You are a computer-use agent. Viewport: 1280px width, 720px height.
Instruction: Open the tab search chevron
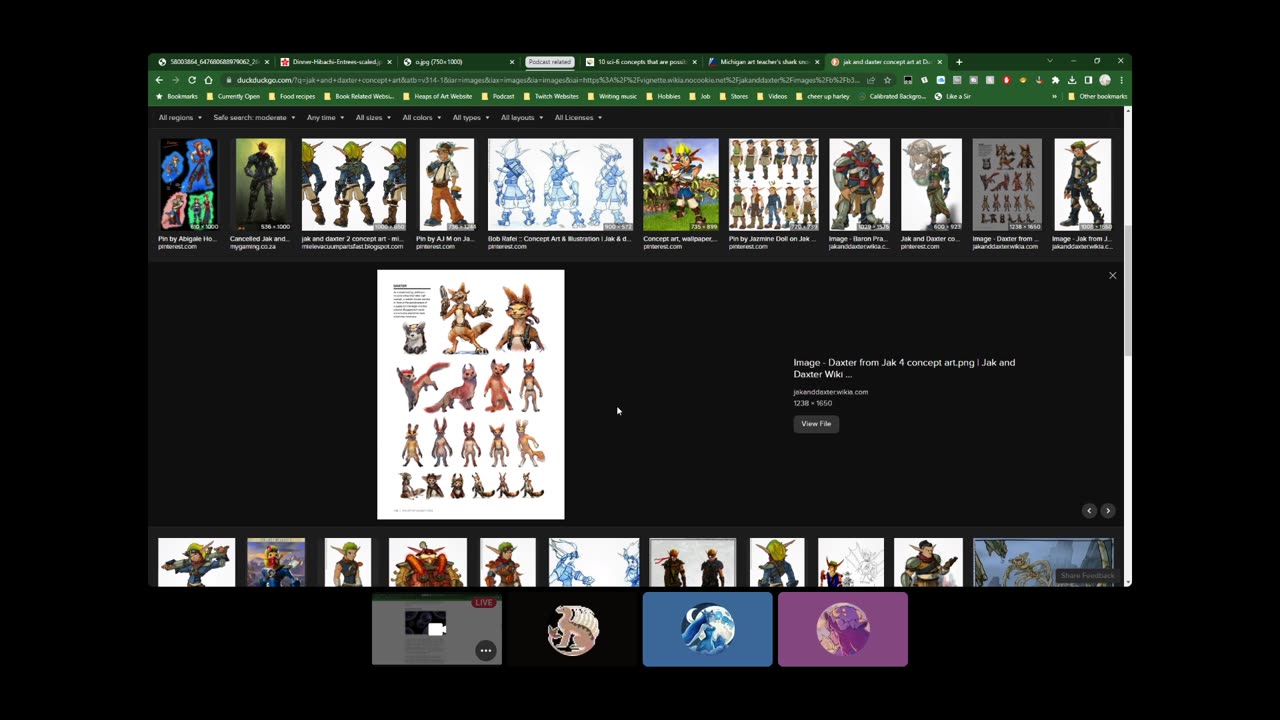click(x=1049, y=61)
